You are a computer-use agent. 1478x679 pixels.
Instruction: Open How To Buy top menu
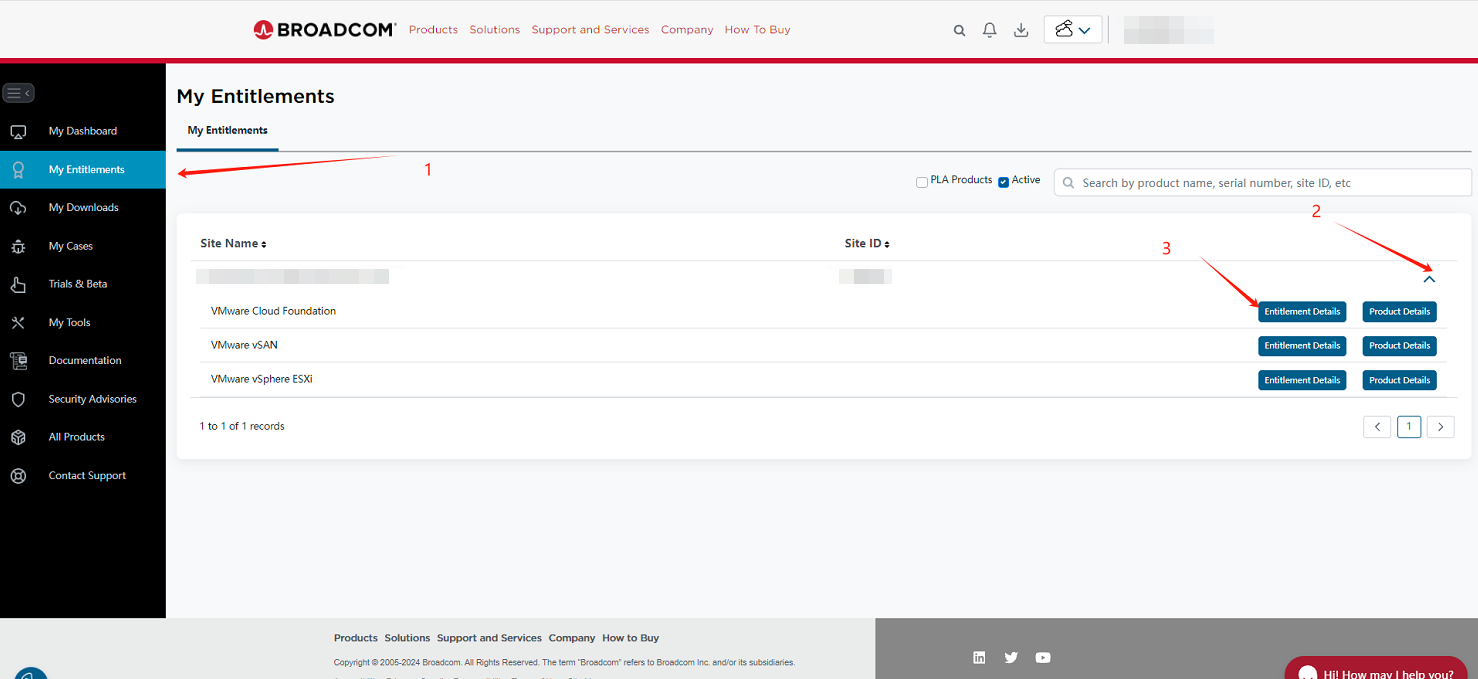click(757, 30)
